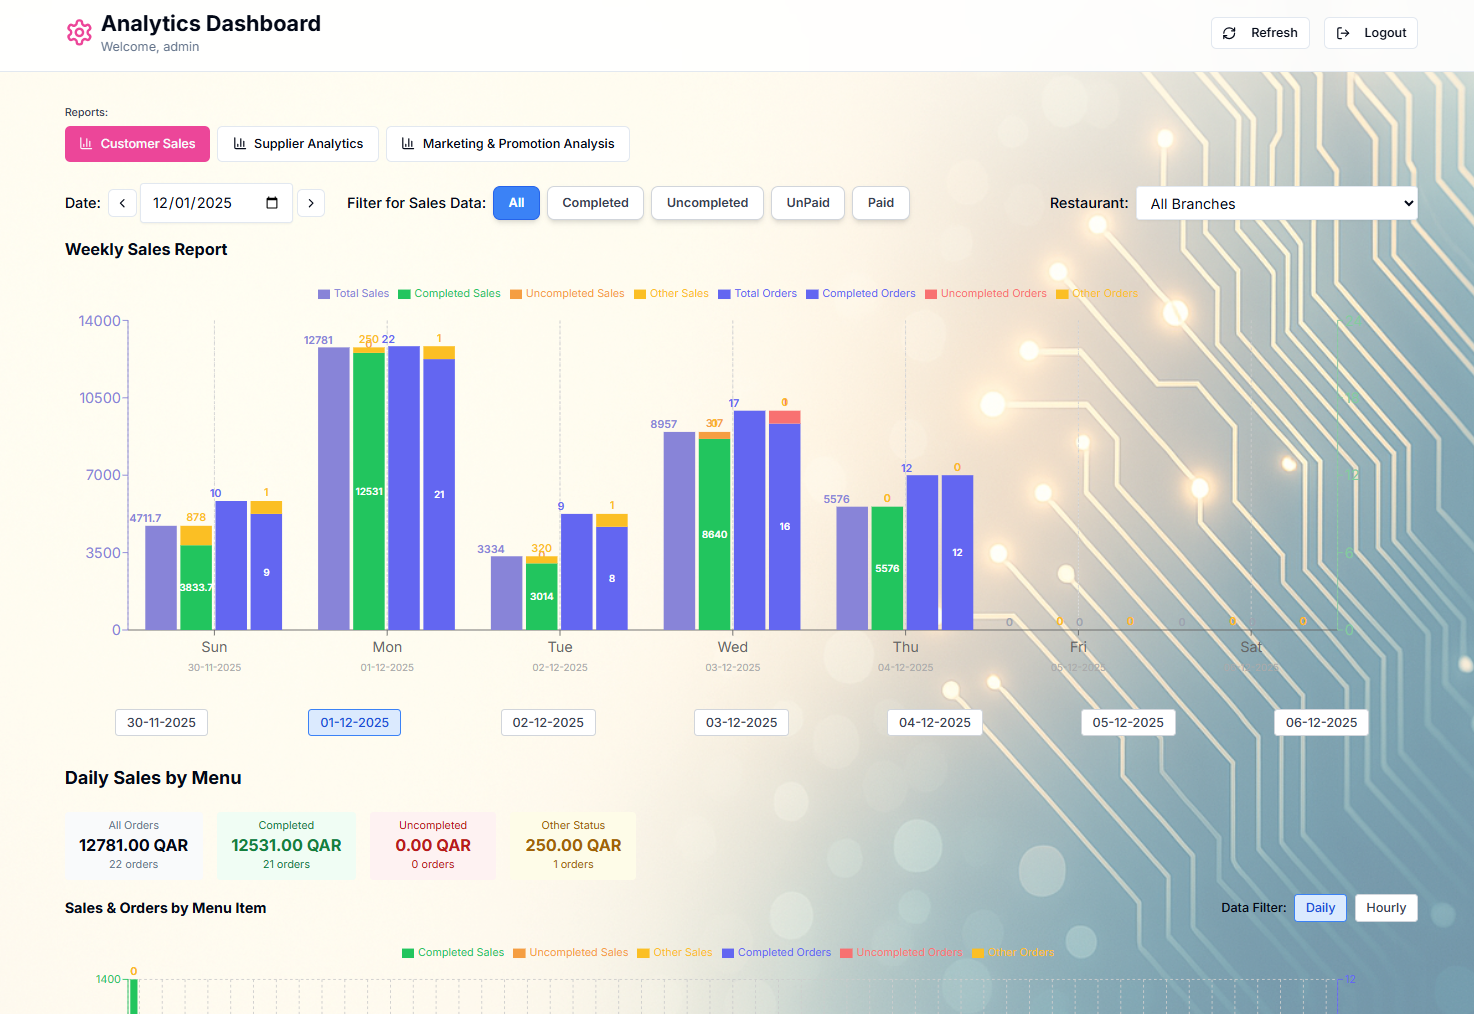Click Monday's 12781 total sales bar
Viewport: 1474px width, 1014px height.
(x=334, y=489)
